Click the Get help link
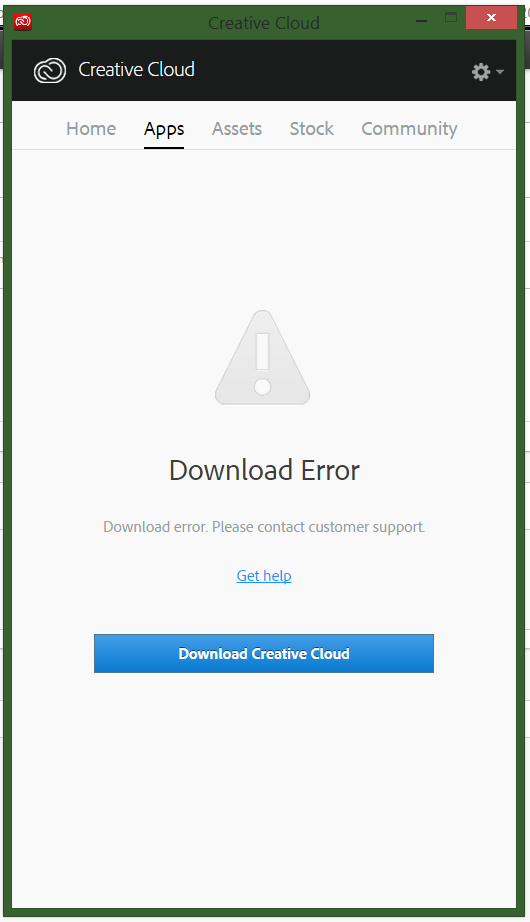The height and width of the screenshot is (922, 530). pos(264,576)
